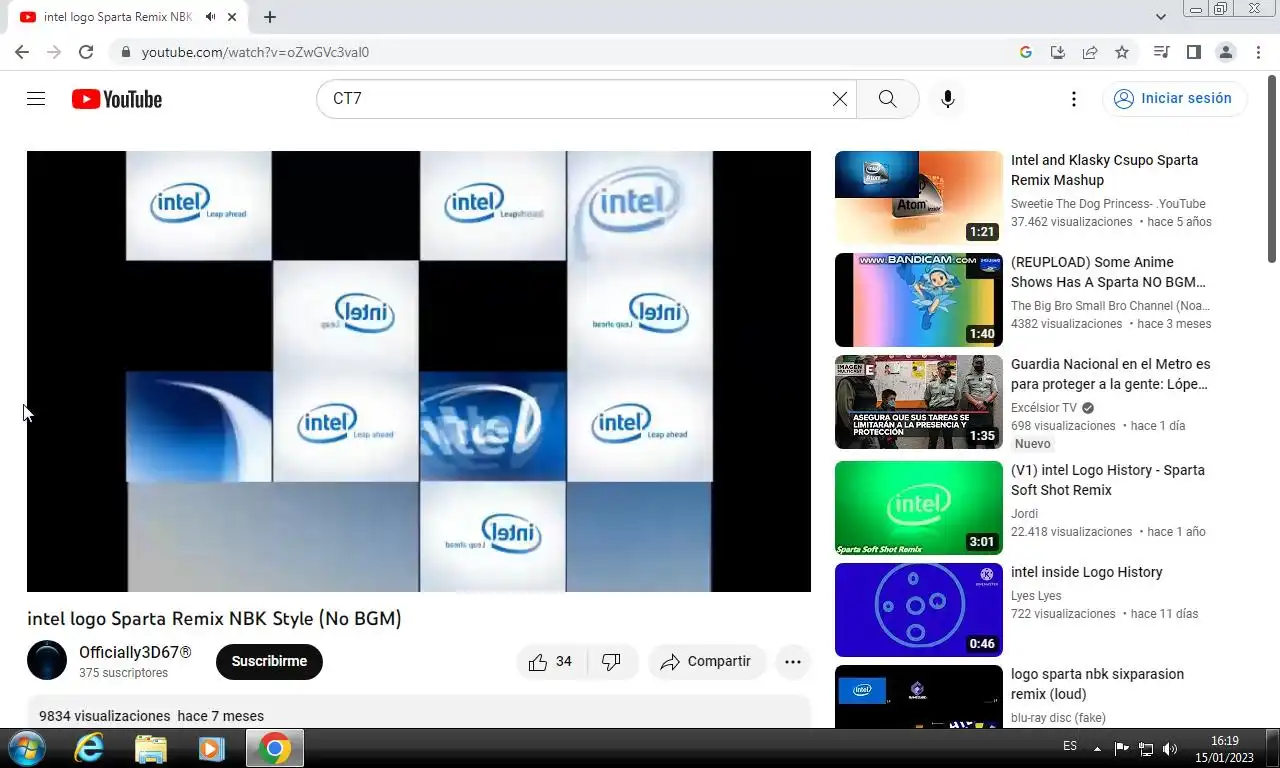Open Intel and Klasky Csupo thumbnail
Image resolution: width=1280 pixels, height=768 pixels.
pyautogui.click(x=919, y=198)
